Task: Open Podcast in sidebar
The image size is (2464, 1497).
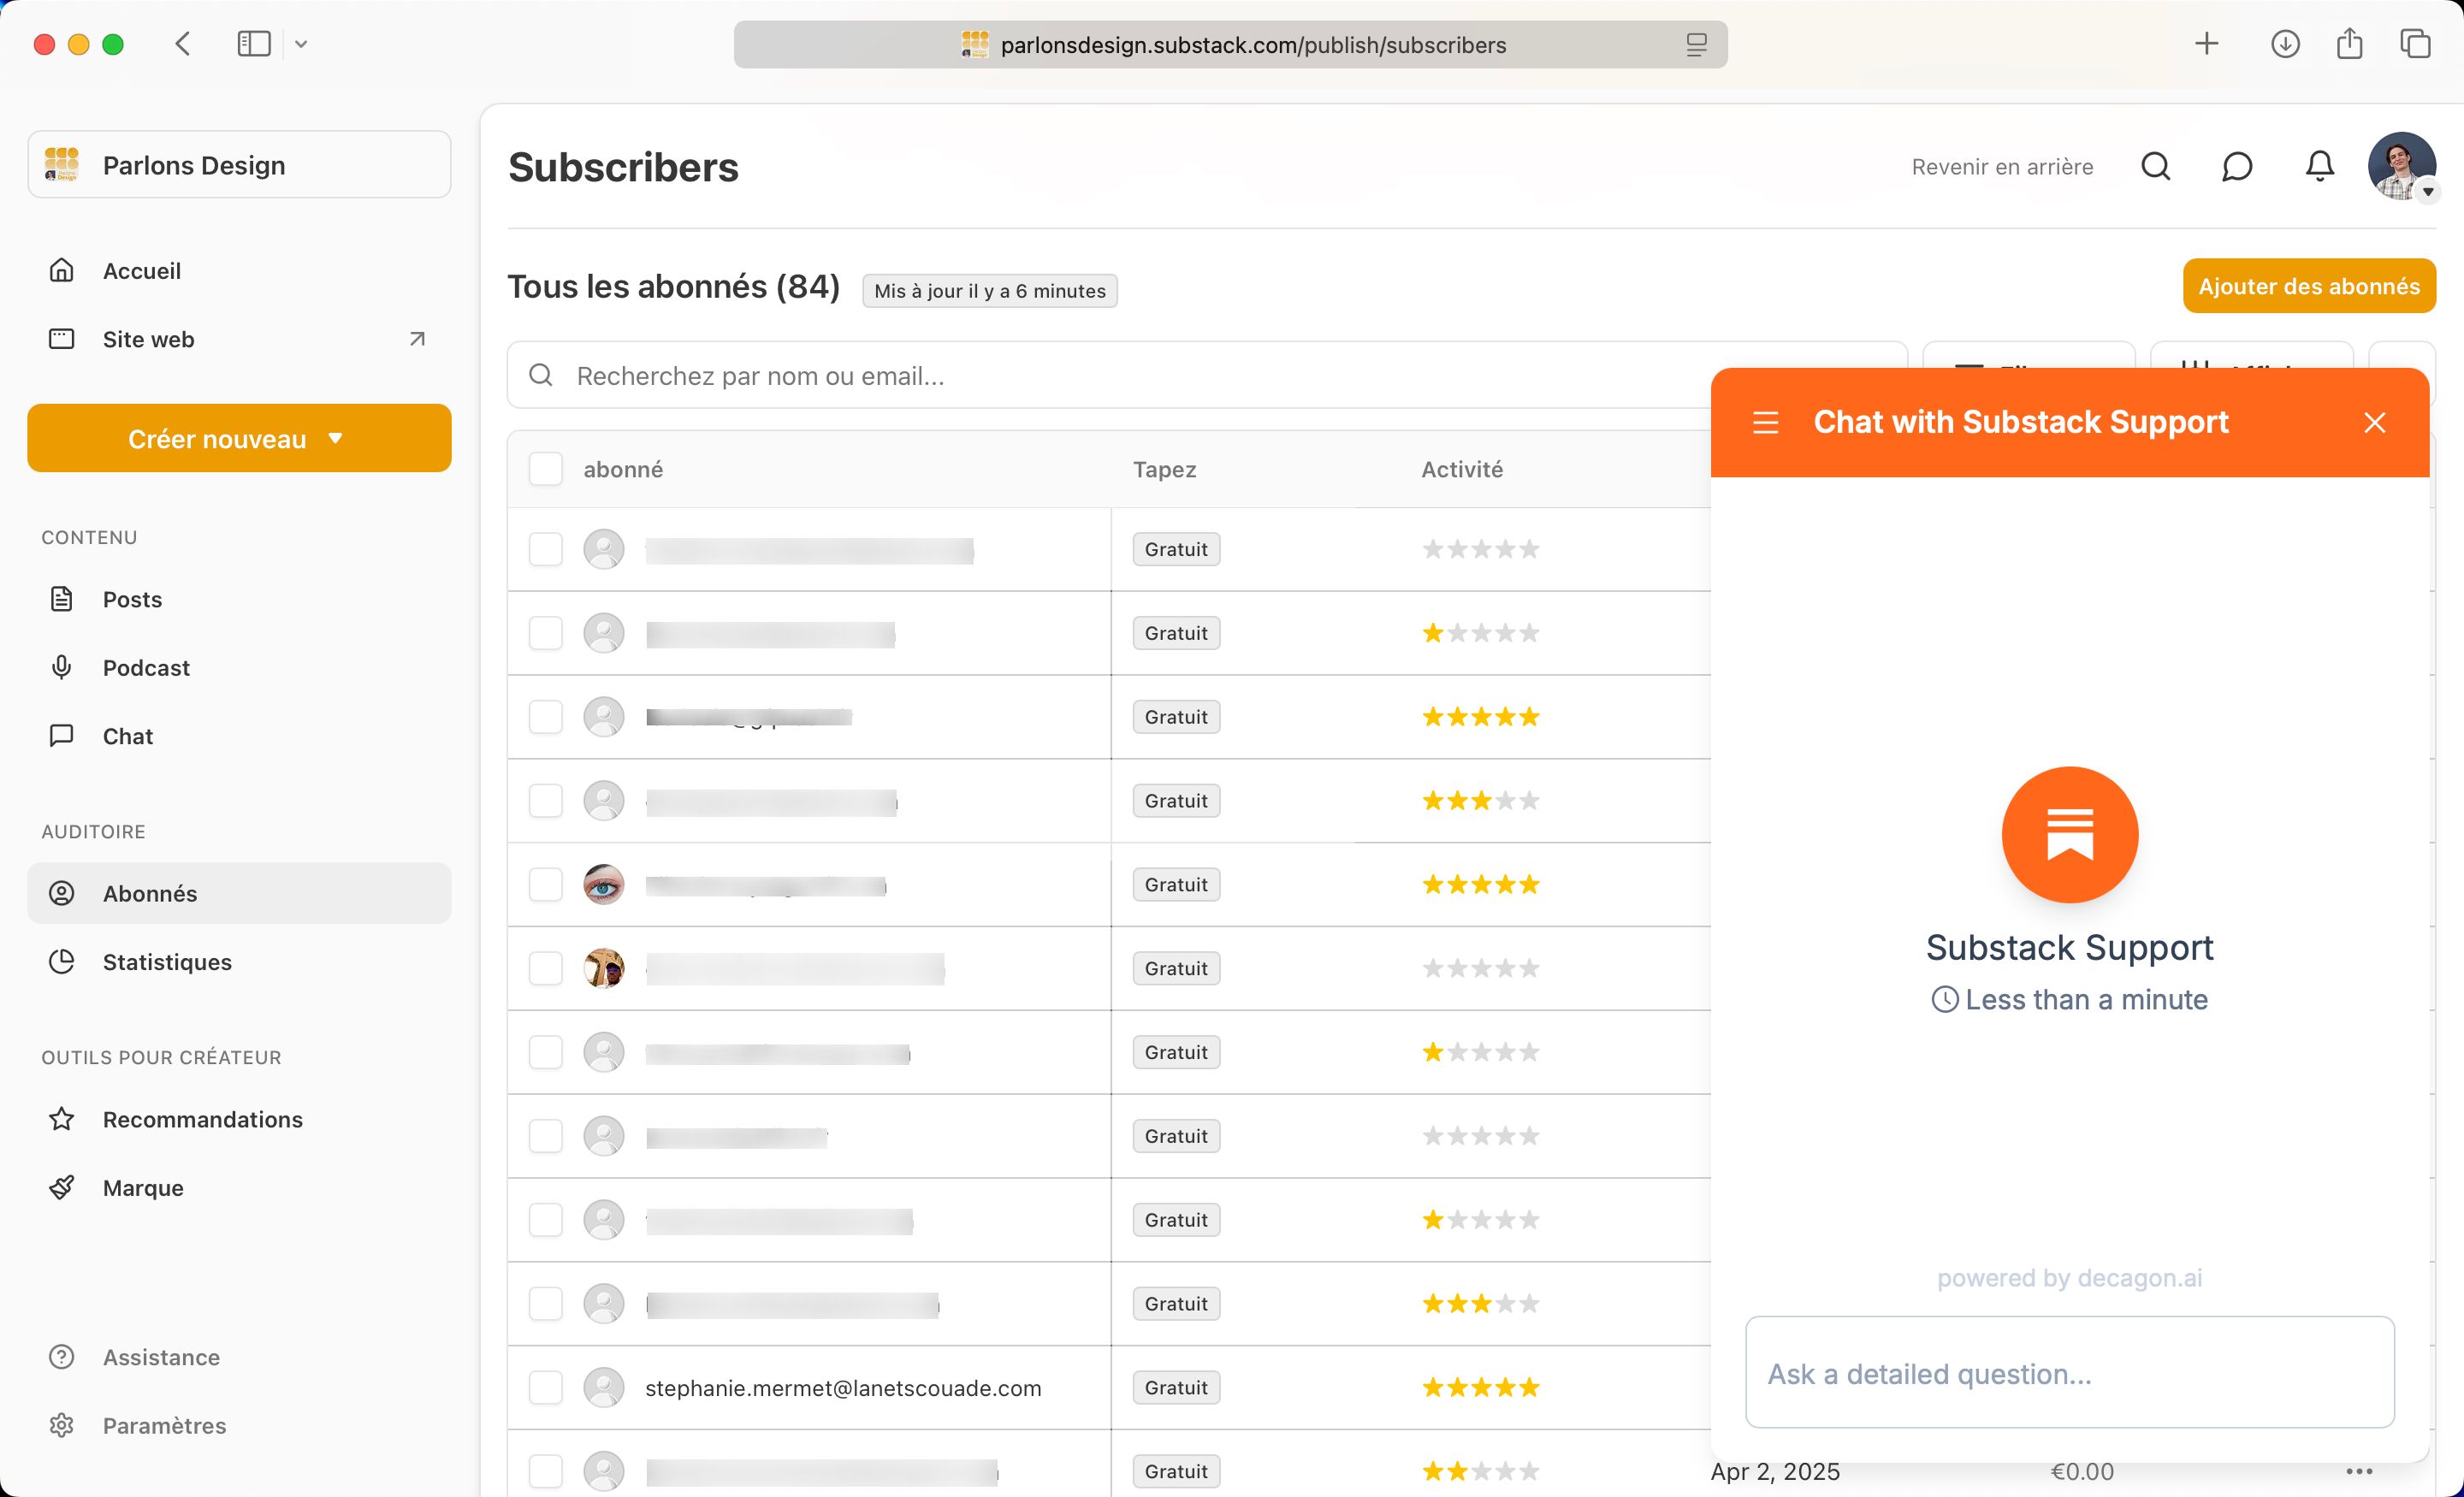Action: click(239, 667)
